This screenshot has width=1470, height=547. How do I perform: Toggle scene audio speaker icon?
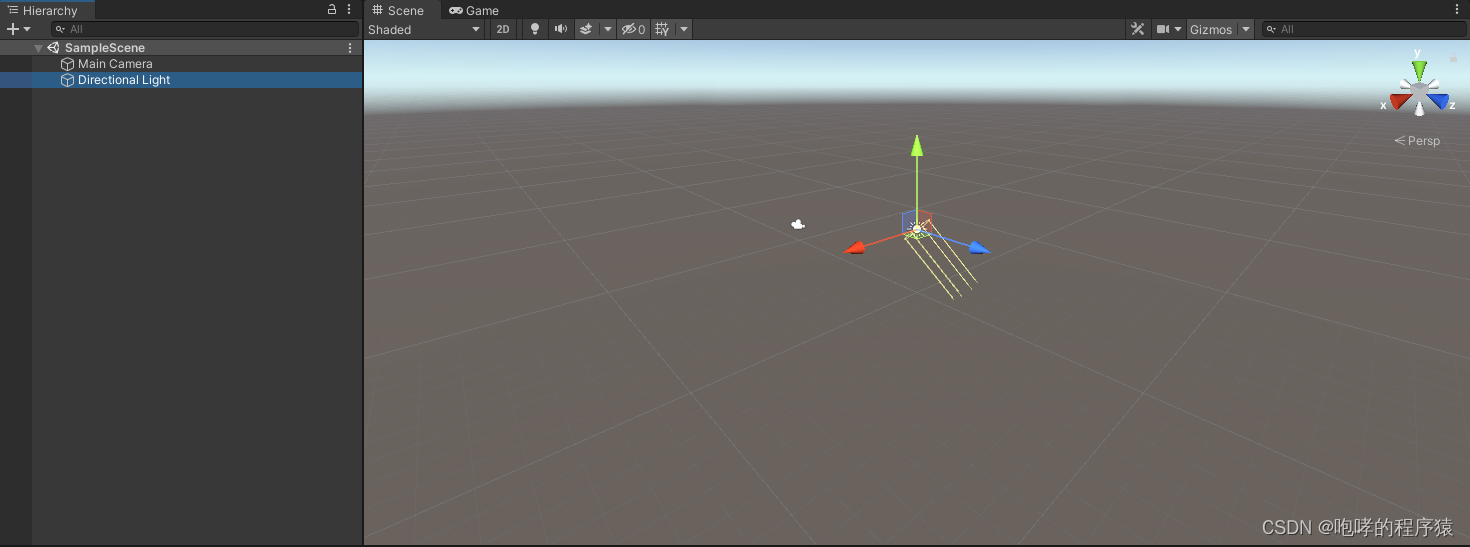[560, 29]
